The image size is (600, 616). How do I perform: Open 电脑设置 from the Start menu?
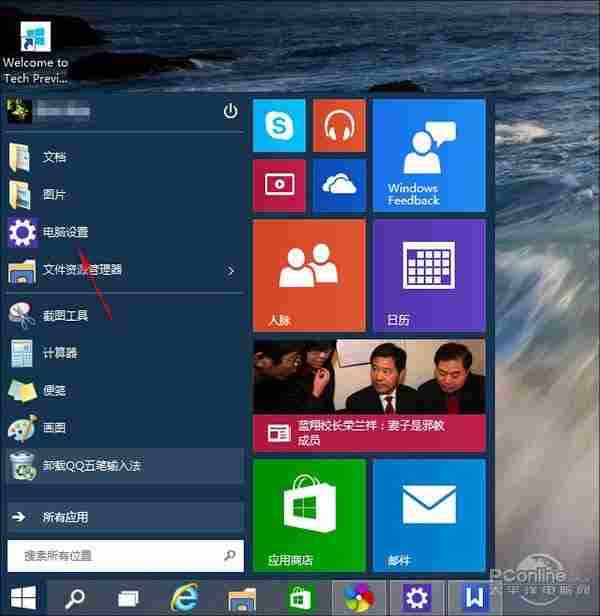pyautogui.click(x=65, y=232)
